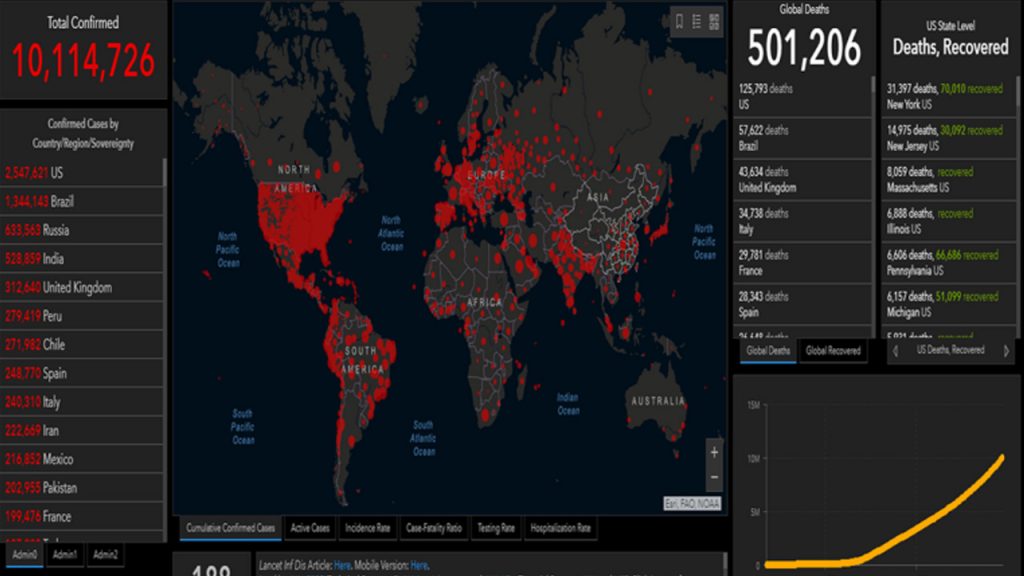Open the map legend list icon

coord(697,22)
